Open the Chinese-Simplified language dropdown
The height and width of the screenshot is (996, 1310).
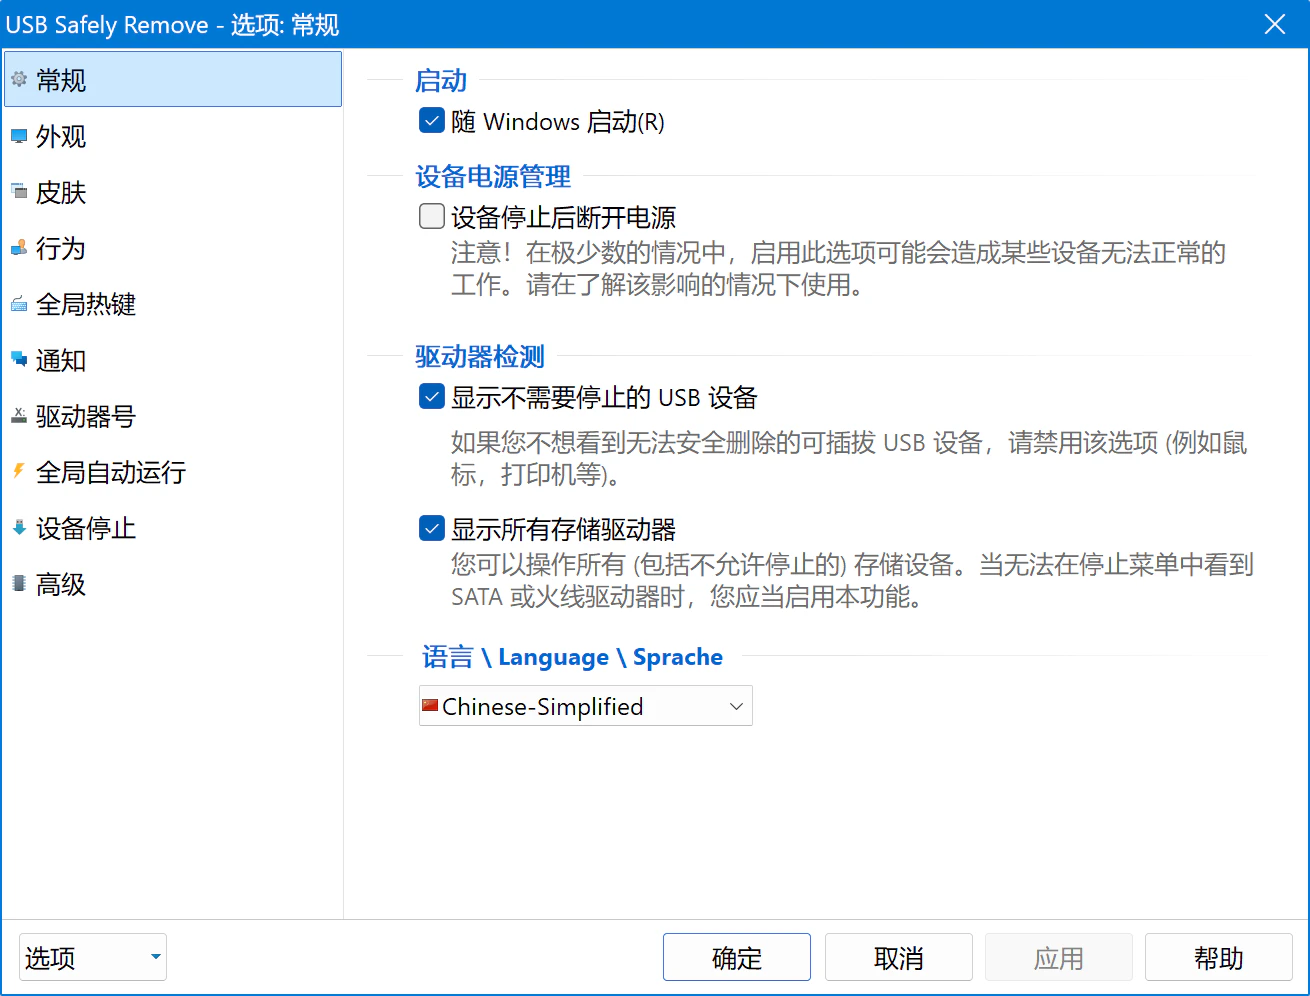tap(586, 706)
